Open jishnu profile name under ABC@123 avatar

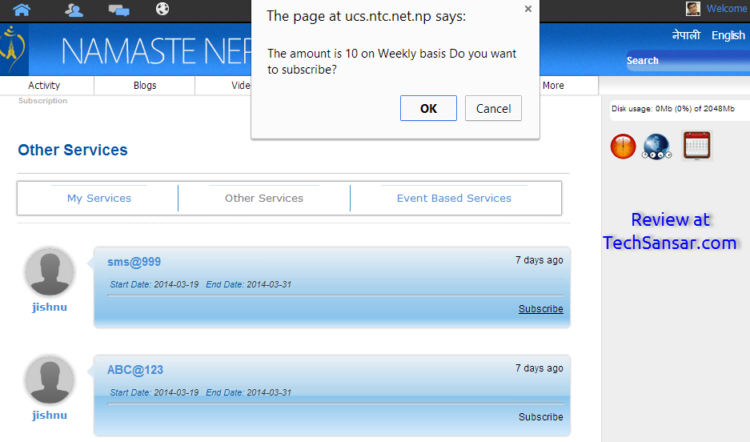click(50, 415)
